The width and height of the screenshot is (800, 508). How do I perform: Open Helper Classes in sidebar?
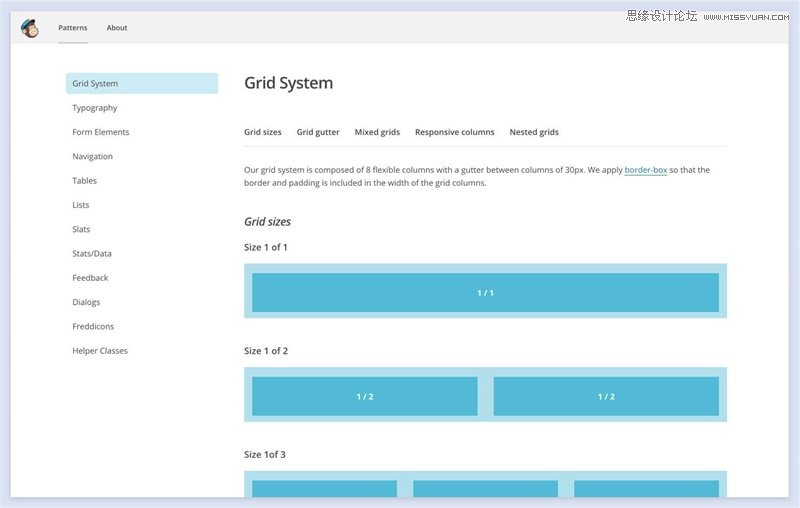coord(100,351)
